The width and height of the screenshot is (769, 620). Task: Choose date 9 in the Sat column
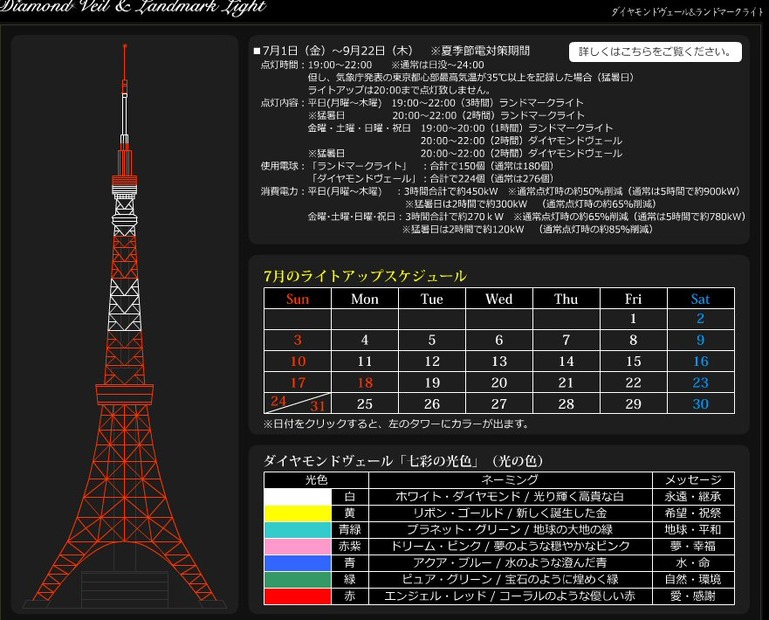(x=700, y=340)
